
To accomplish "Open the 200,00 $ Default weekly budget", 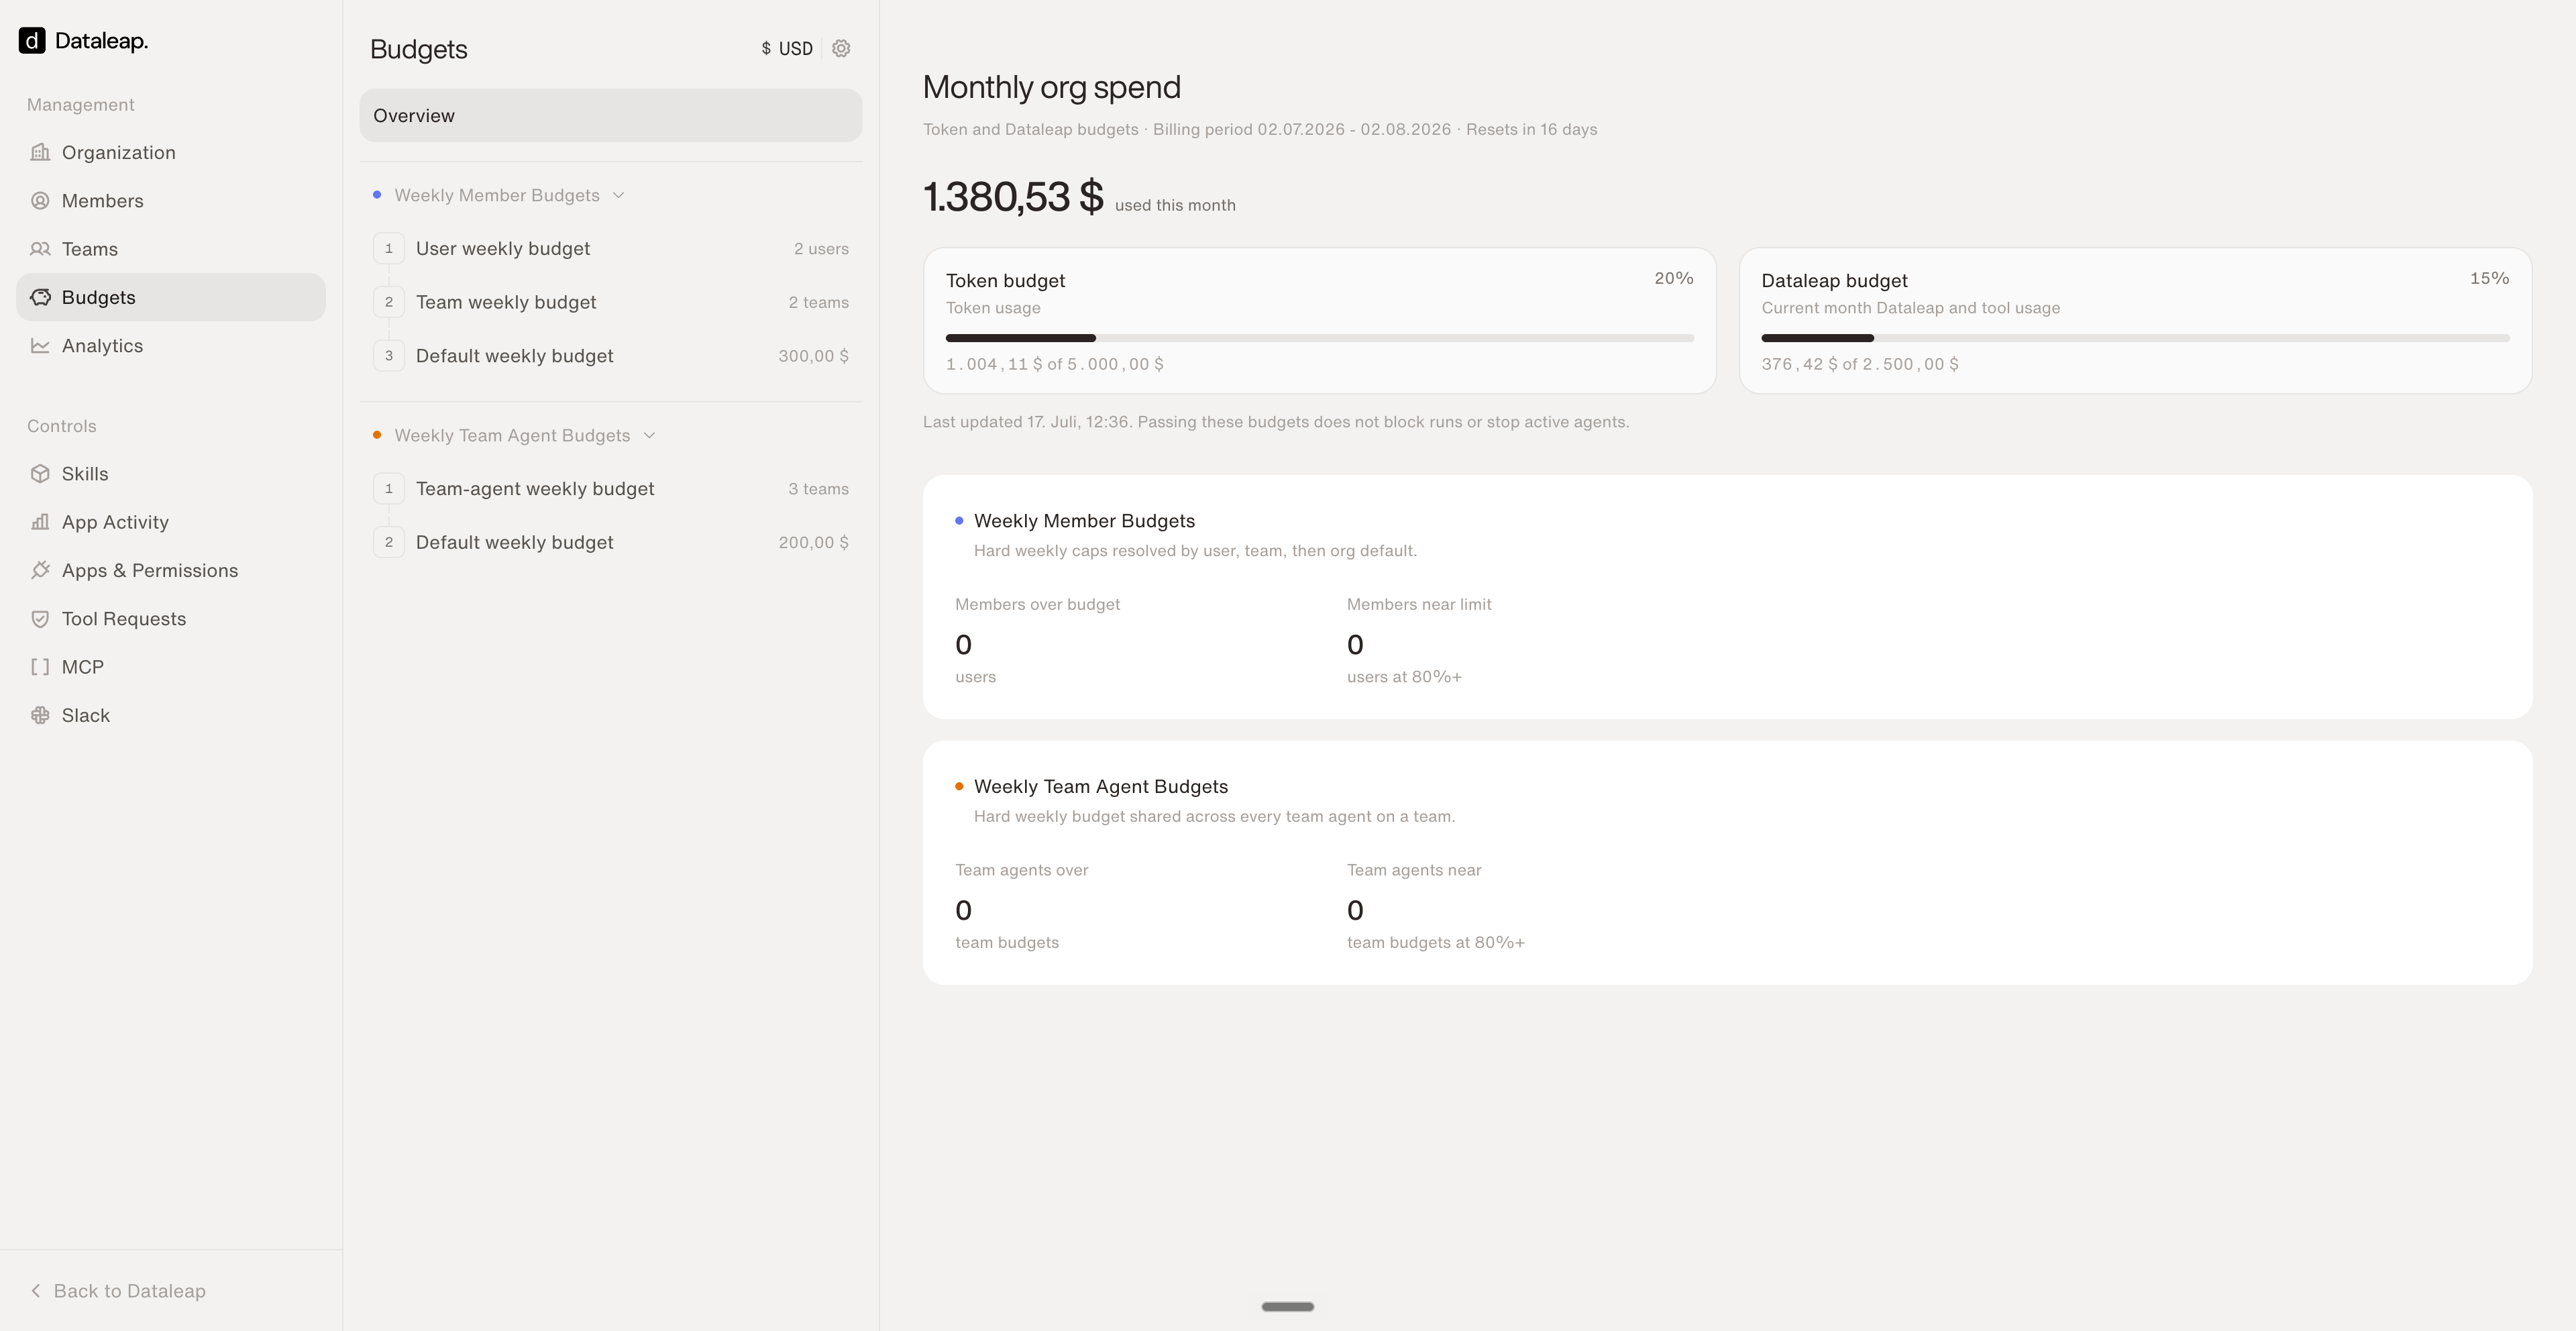I will (611, 542).
